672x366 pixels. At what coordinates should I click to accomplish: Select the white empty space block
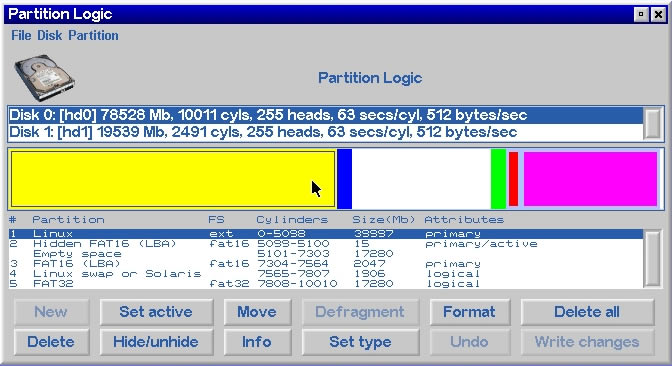(x=421, y=179)
